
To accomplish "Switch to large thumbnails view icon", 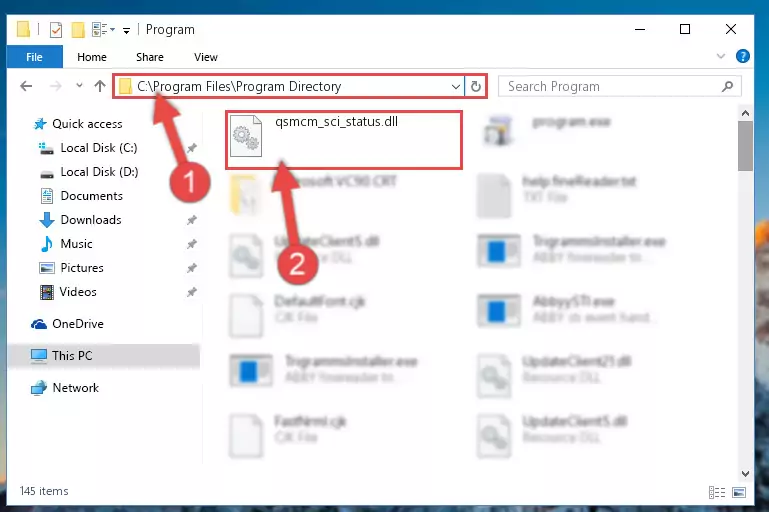I will click(739, 492).
